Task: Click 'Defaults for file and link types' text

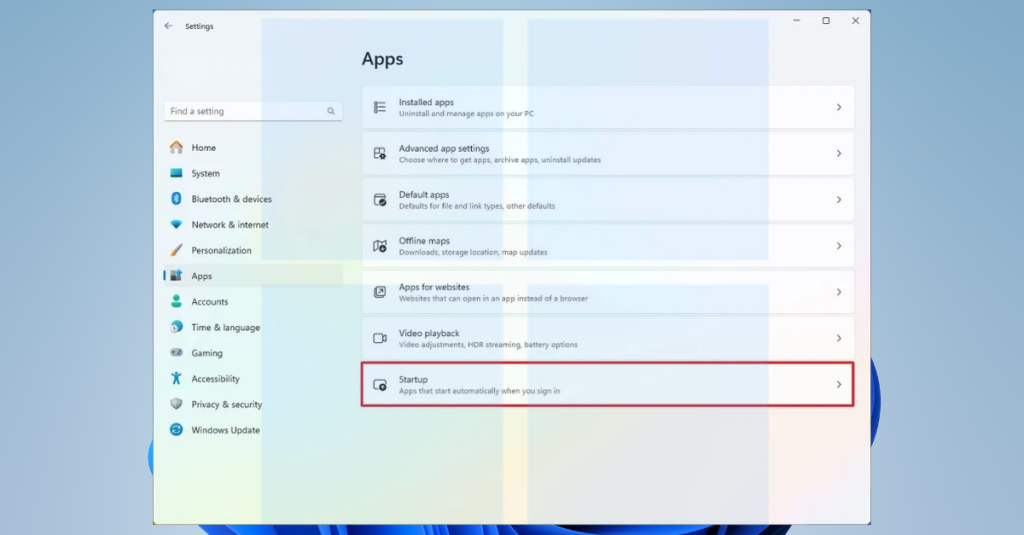Action: click(x=451, y=206)
